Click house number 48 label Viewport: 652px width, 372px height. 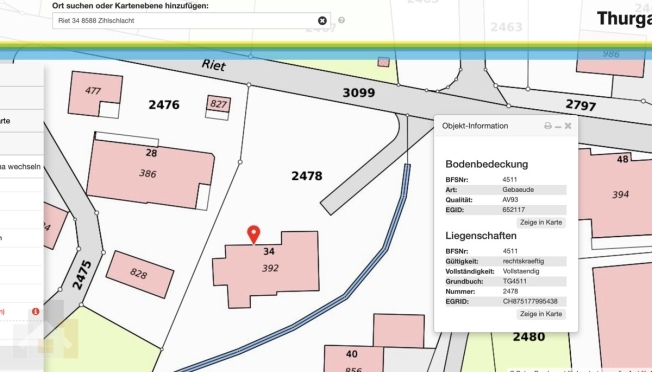(622, 159)
